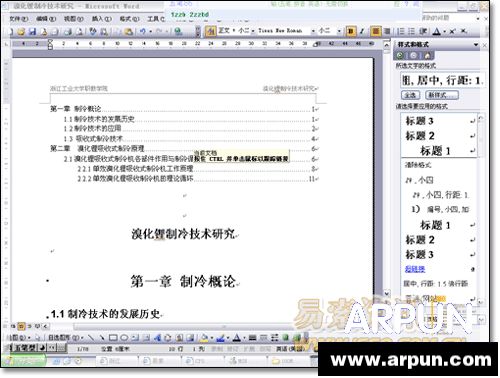Insert WordArt from drawing toolbar

point(157,337)
